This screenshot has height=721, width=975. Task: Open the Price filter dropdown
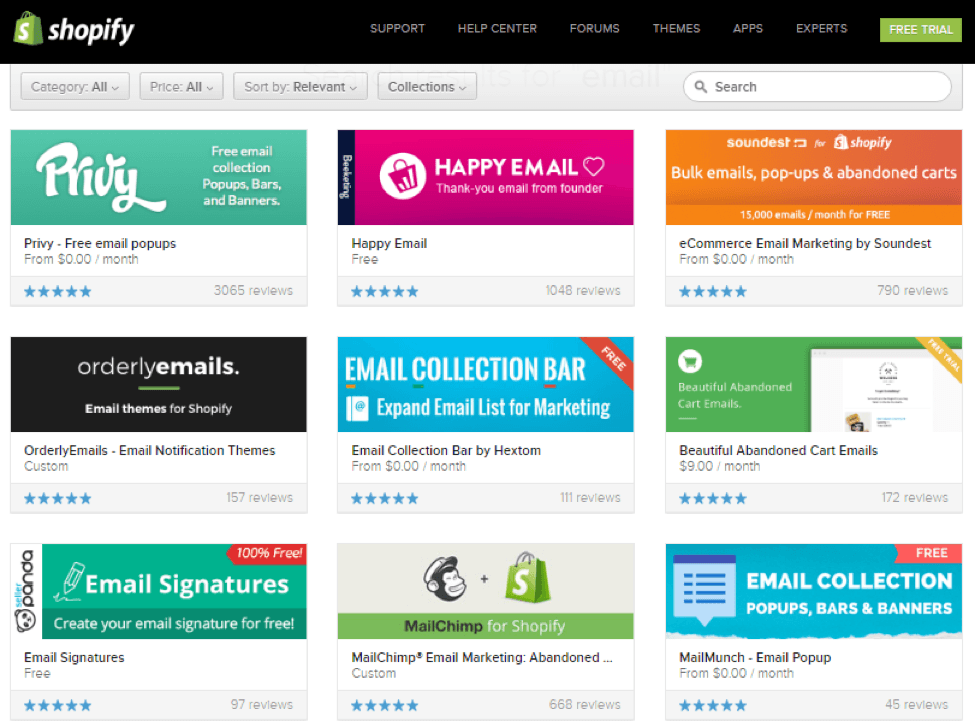pos(181,87)
